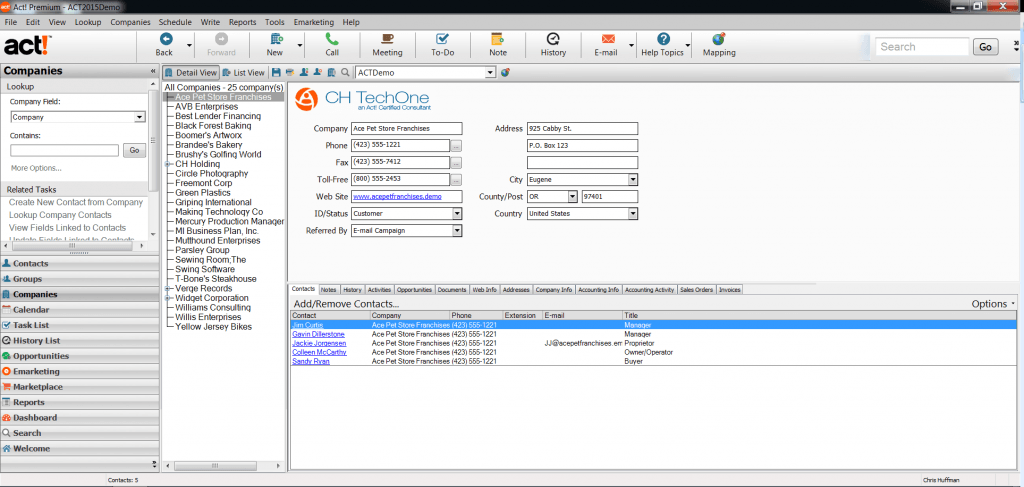The height and width of the screenshot is (487, 1024).
Task: Switch to the Notes tab
Action: [x=328, y=289]
